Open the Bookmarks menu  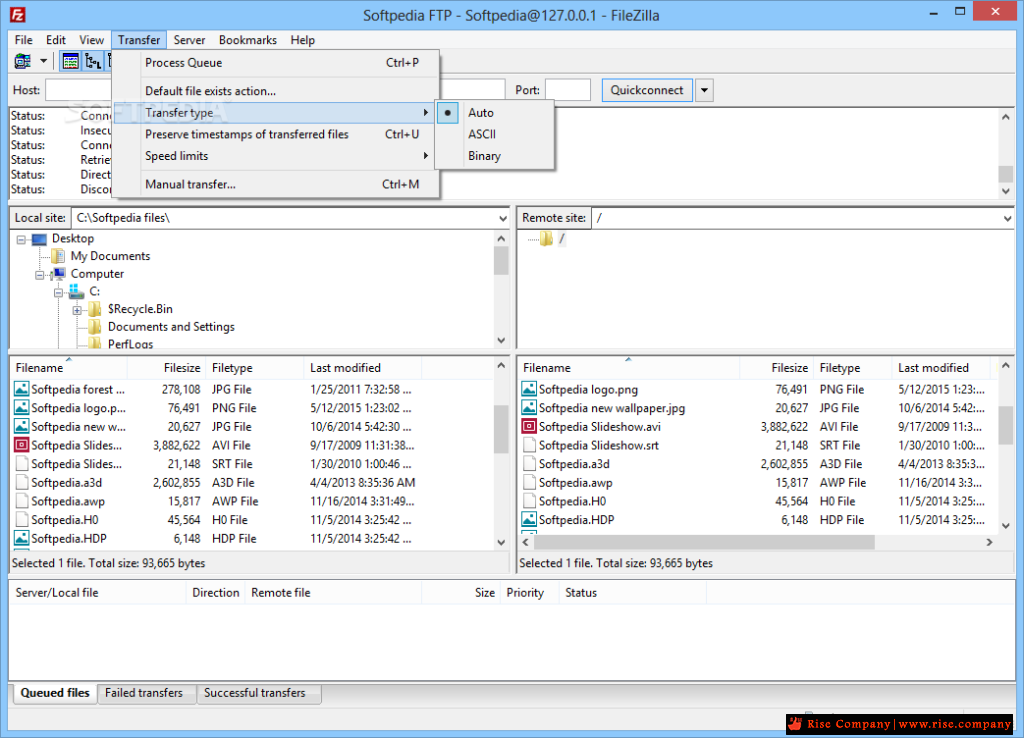tap(248, 40)
